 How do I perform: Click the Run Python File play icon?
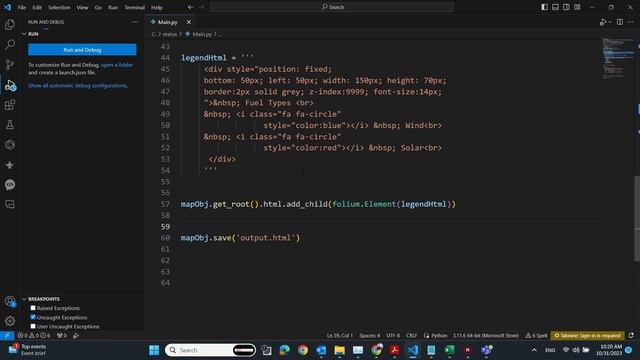tap(603, 22)
